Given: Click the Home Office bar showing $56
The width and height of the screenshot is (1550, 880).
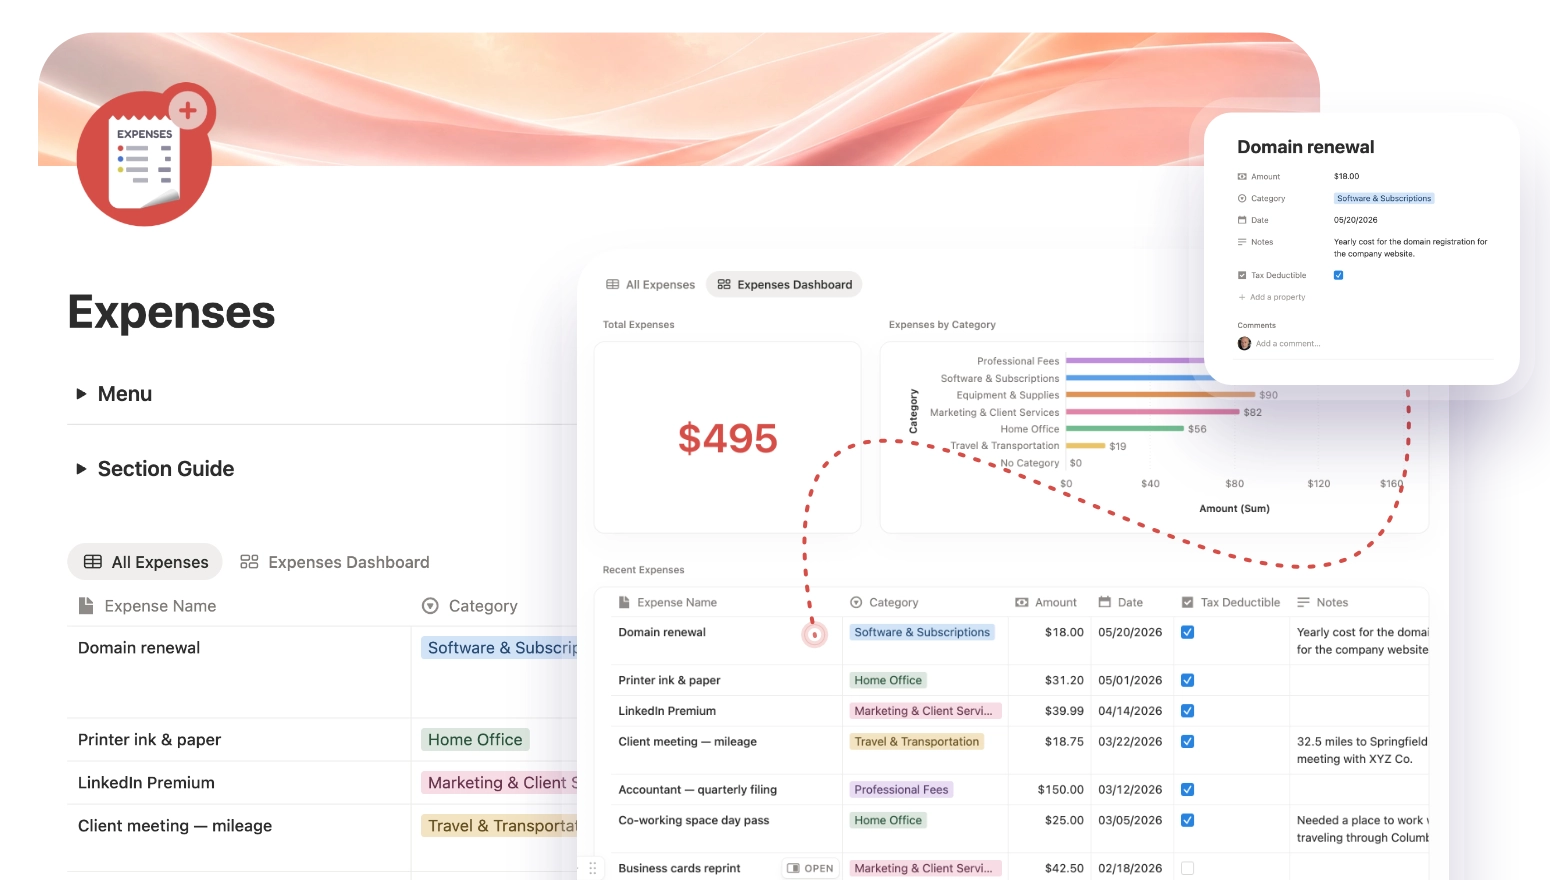Looking at the screenshot, I should [x=1125, y=429].
